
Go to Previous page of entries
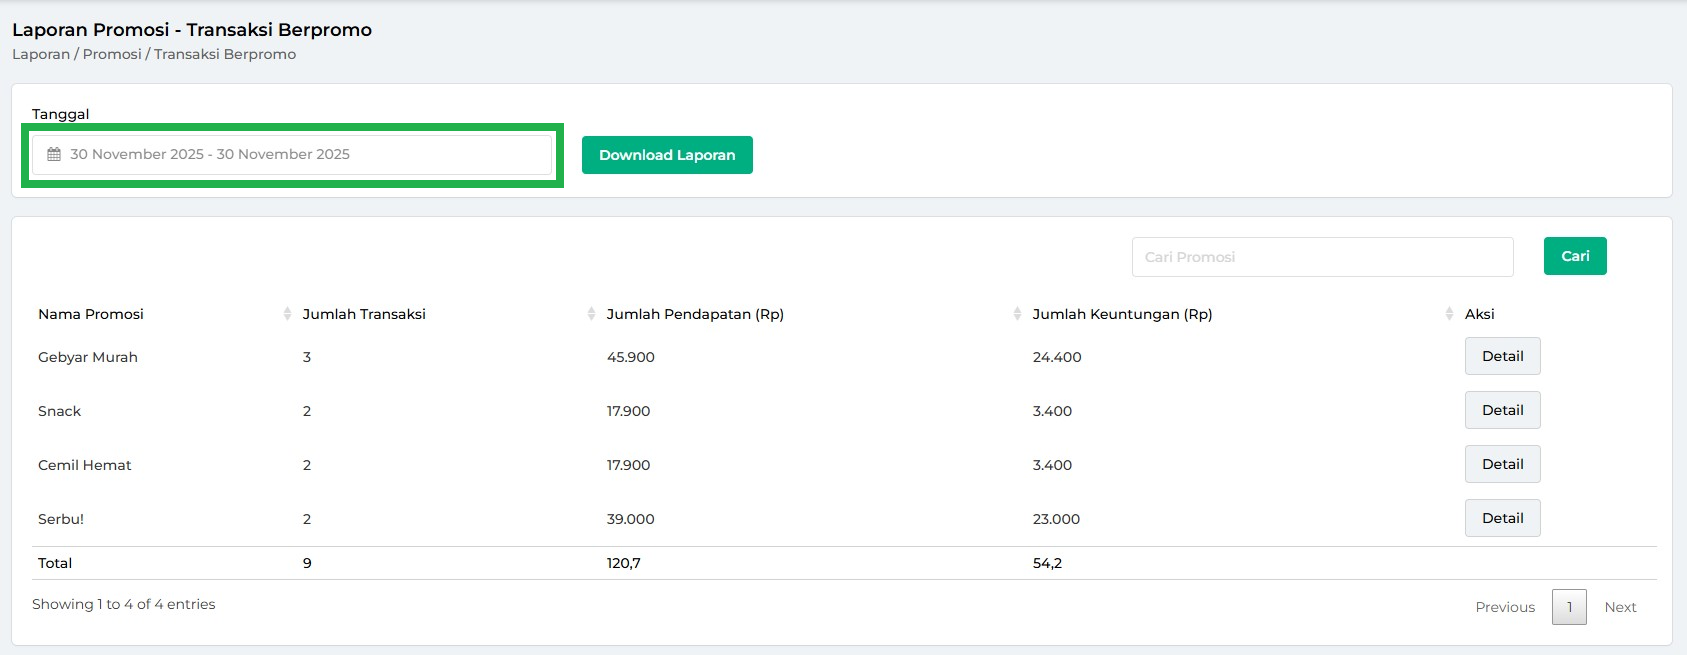pos(1505,607)
